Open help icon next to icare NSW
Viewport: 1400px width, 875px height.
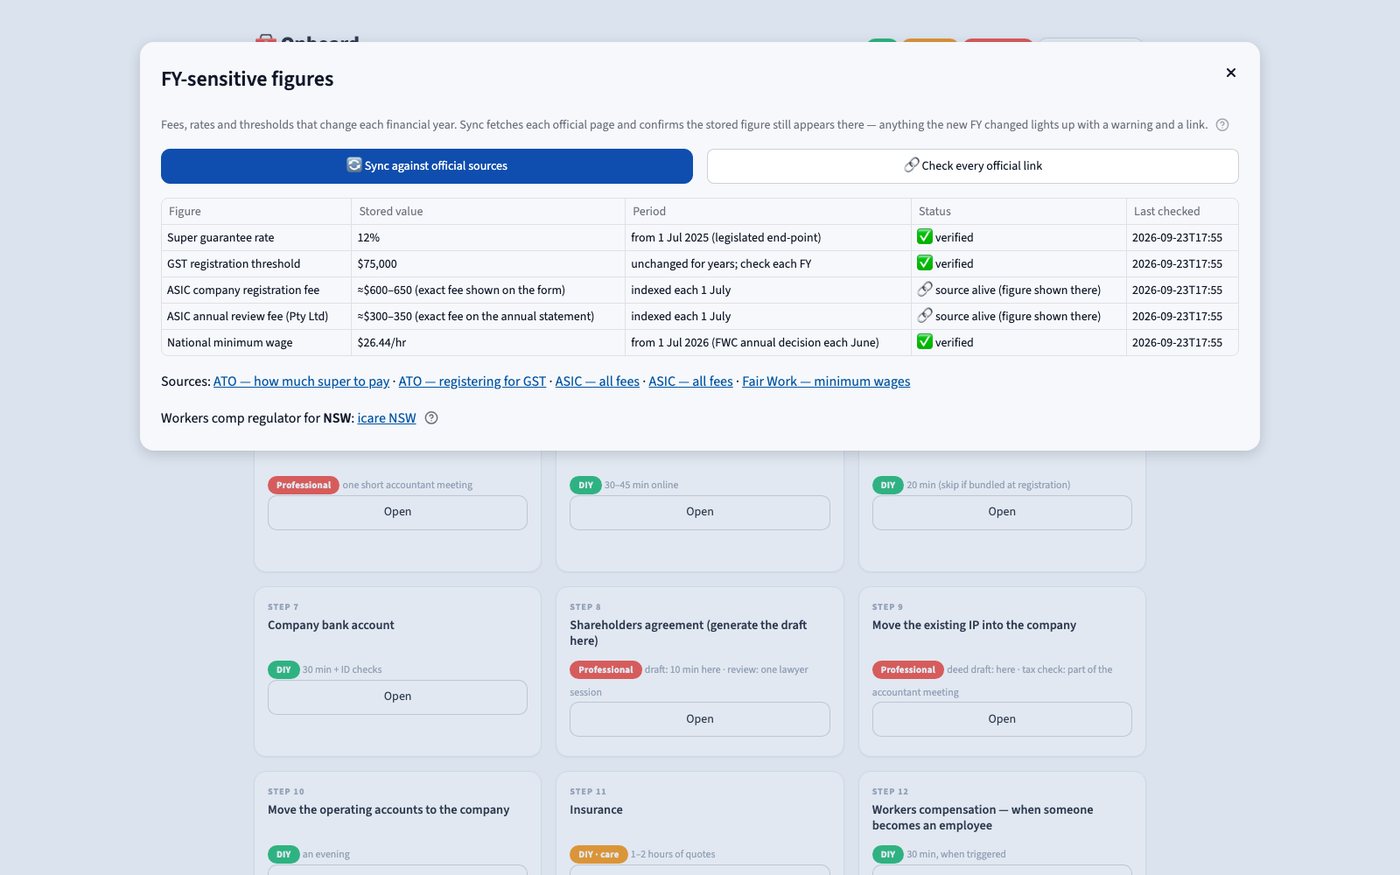(431, 418)
